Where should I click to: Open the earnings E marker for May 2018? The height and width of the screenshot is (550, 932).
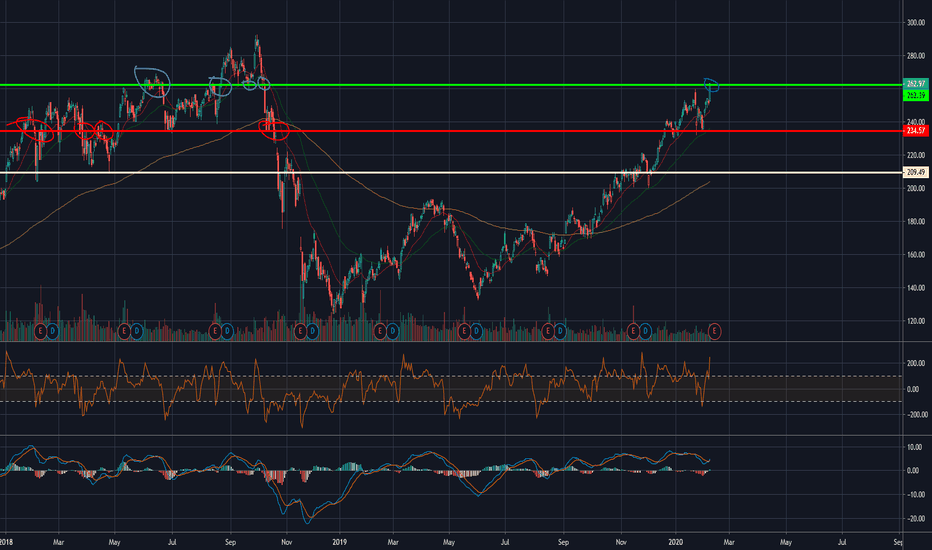pyautogui.click(x=124, y=331)
